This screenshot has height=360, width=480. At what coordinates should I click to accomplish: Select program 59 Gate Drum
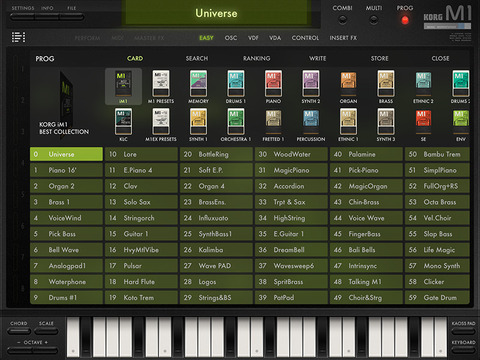(x=437, y=297)
